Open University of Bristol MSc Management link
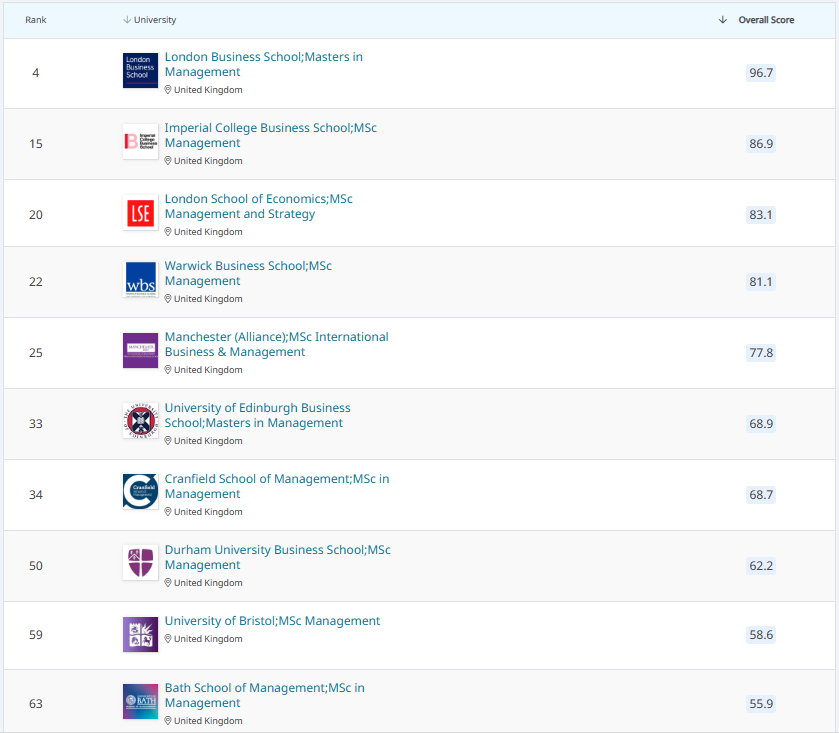This screenshot has height=733, width=839. coord(272,621)
